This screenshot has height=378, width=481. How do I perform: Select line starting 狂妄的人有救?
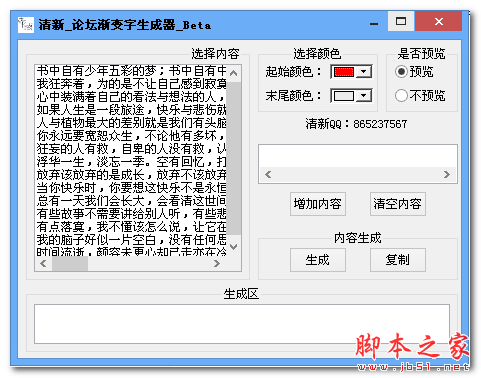pos(131,148)
